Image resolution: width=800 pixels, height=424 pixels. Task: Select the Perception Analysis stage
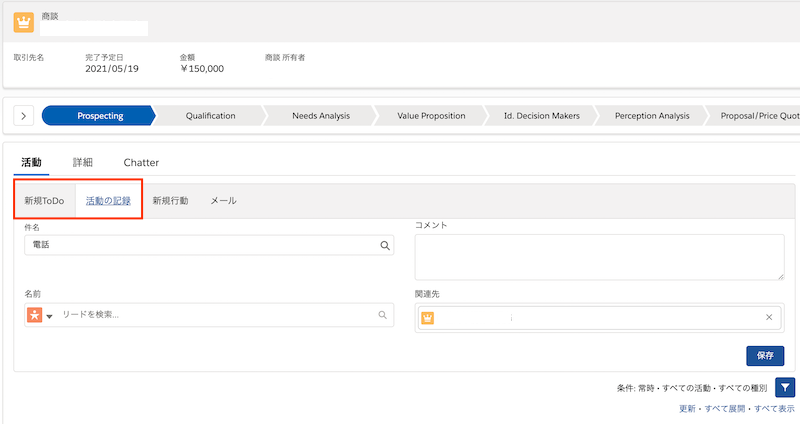coord(652,116)
